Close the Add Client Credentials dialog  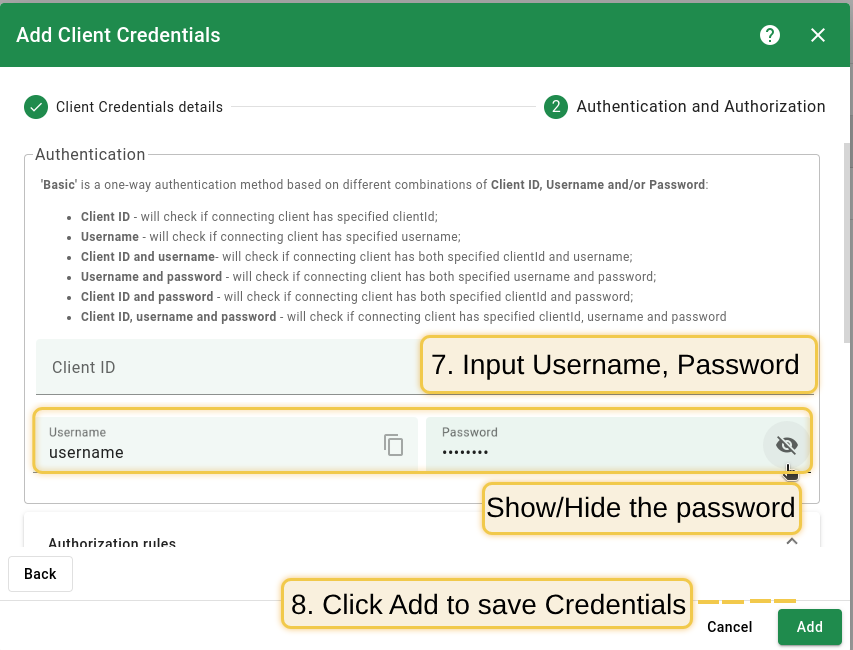818,35
